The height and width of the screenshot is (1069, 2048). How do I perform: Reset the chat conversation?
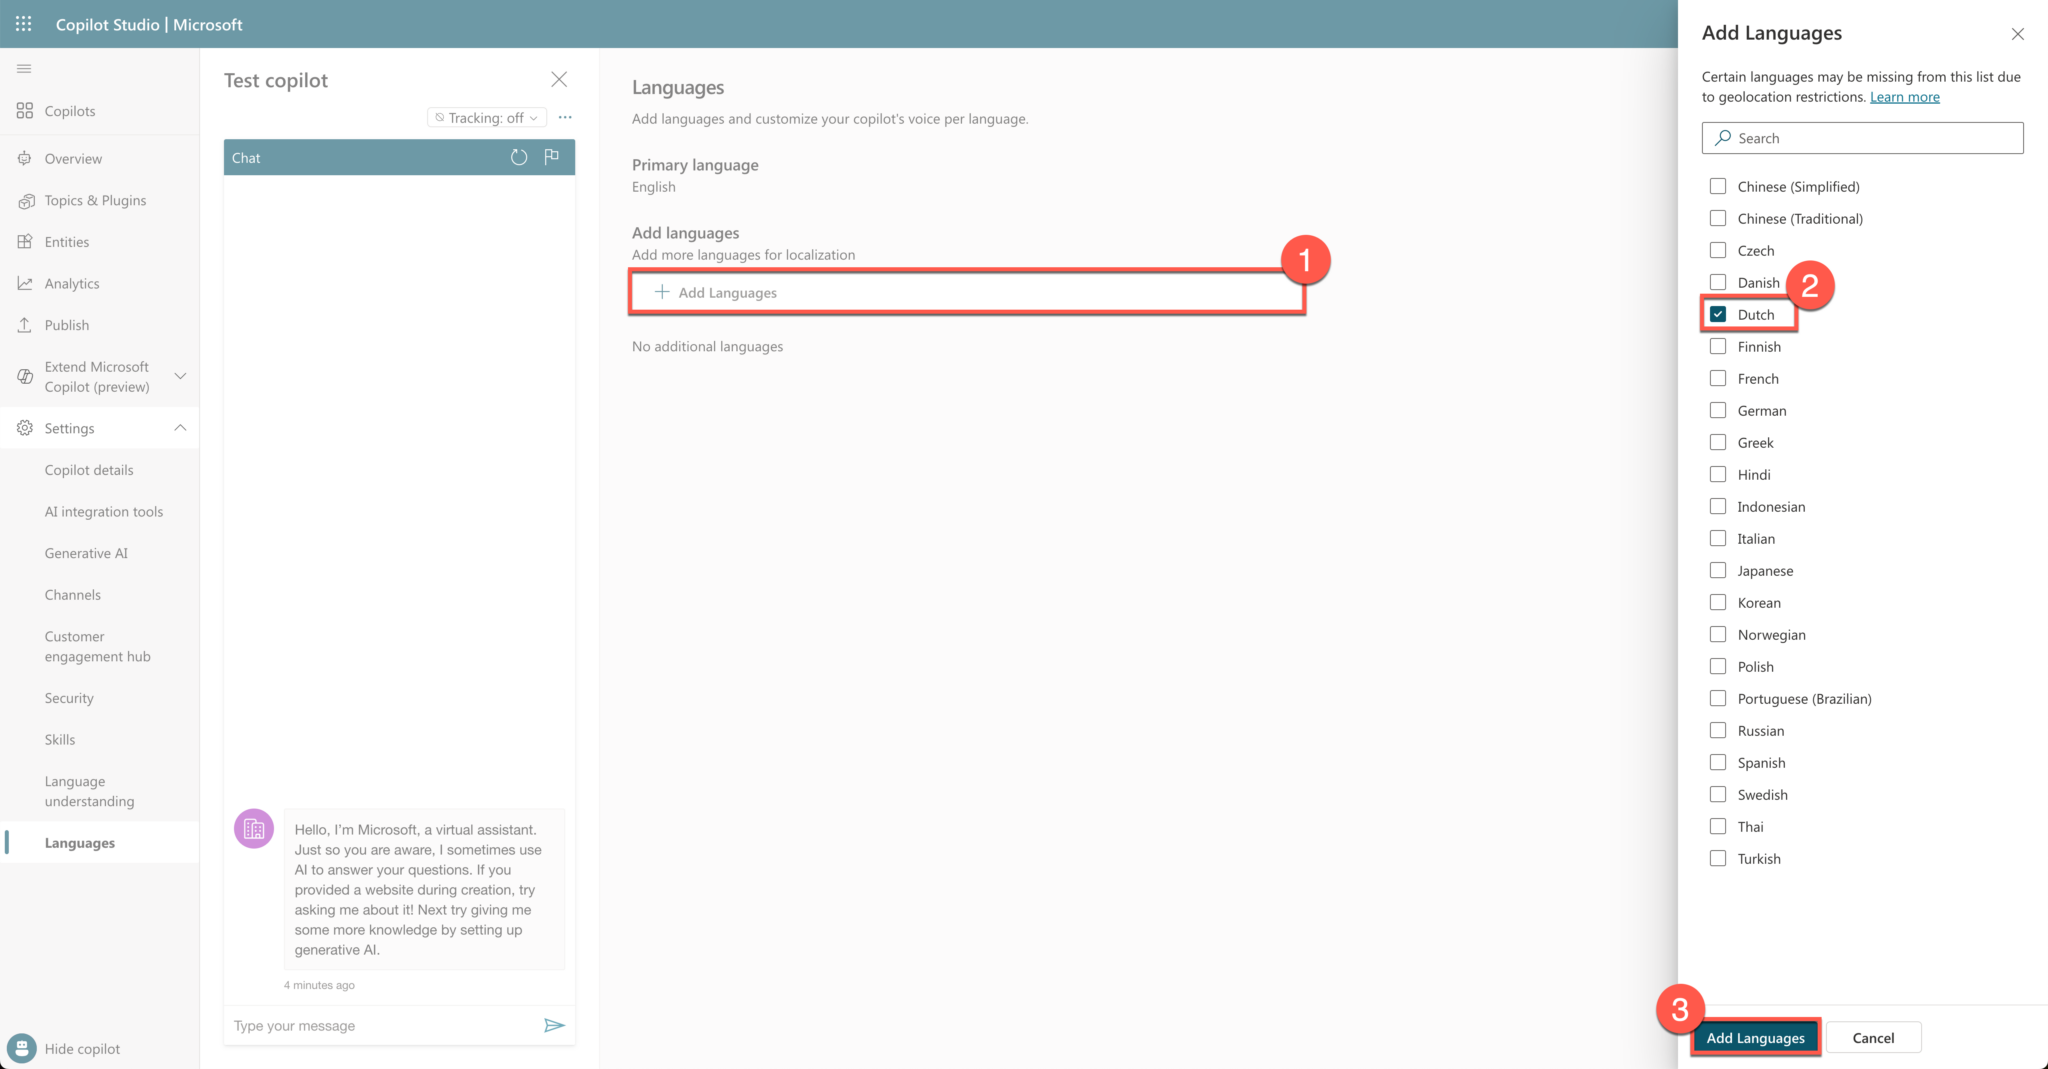(x=518, y=157)
